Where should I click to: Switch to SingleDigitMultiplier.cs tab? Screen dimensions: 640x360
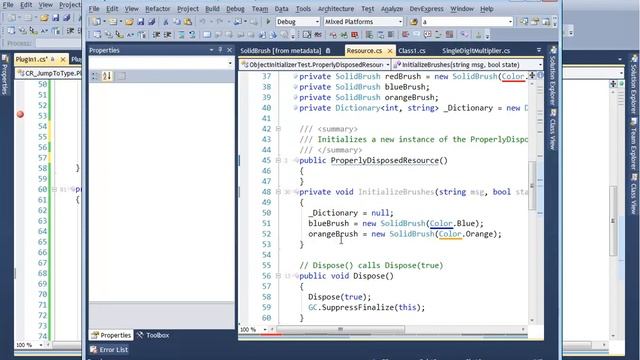[476, 51]
